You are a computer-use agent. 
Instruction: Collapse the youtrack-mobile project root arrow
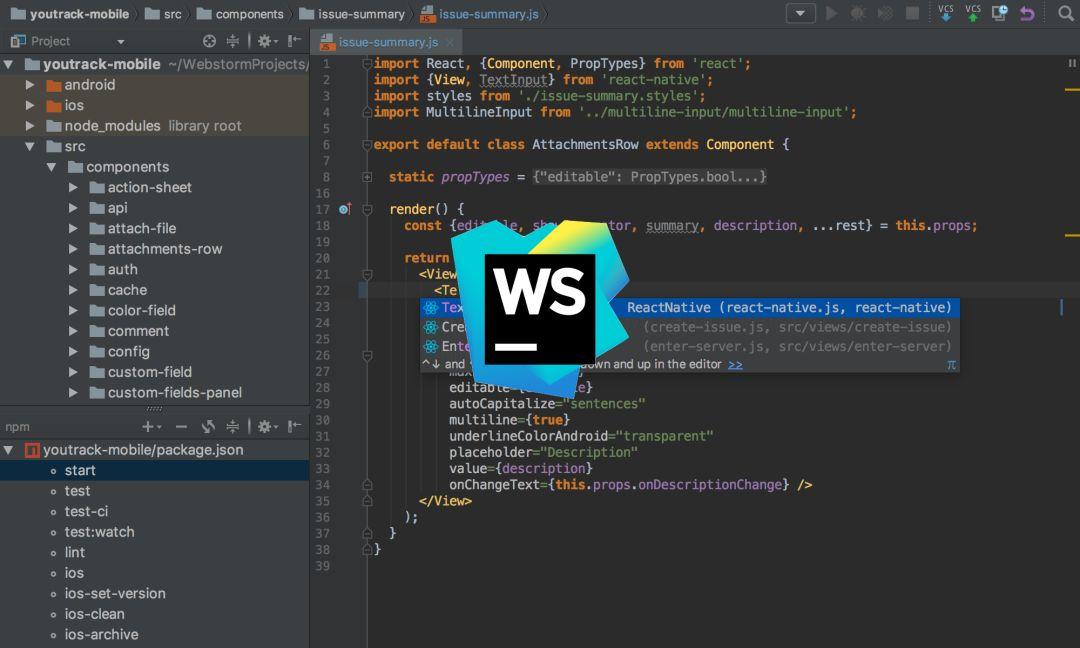(8, 65)
